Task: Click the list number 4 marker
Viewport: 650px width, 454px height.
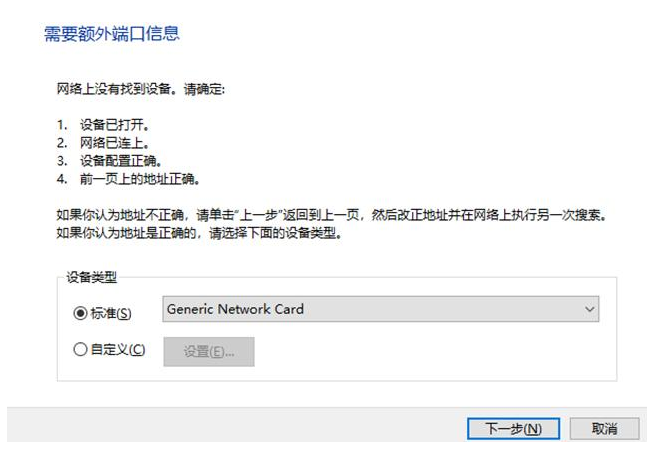Action: 61,180
